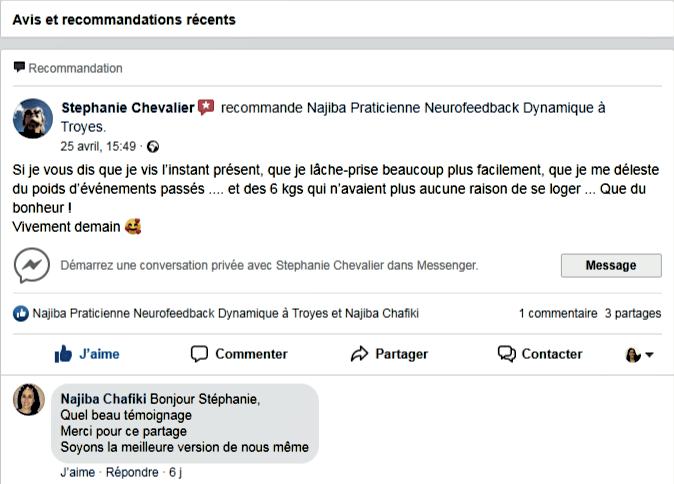Reply to the comment with Répondre

coord(133,471)
